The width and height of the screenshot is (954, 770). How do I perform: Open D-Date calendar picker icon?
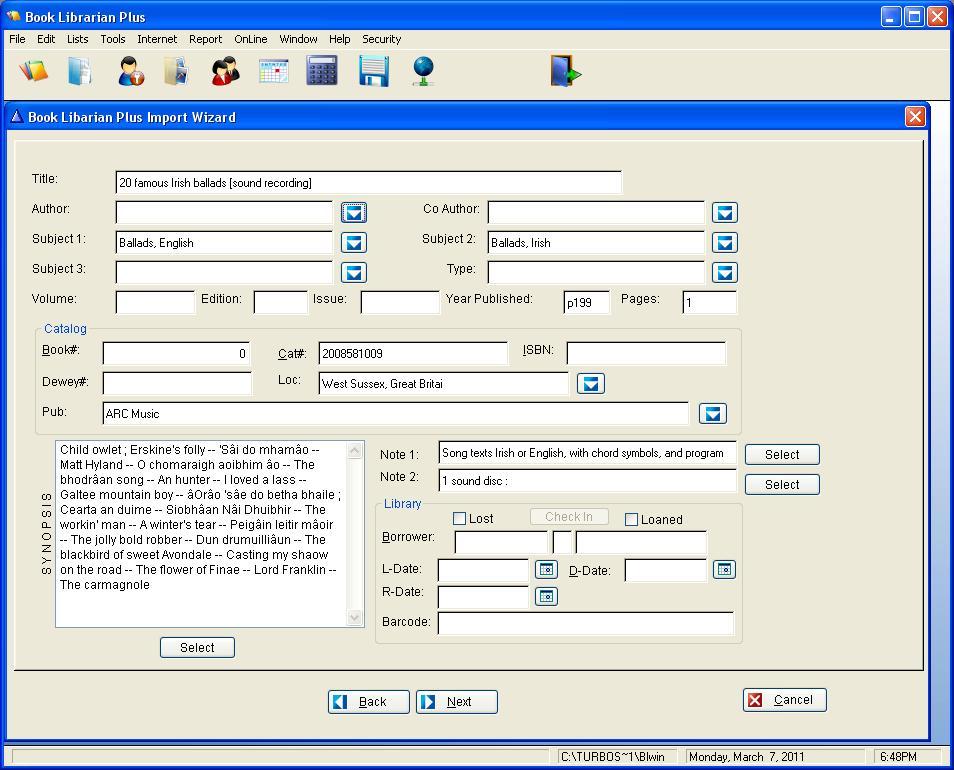pyautogui.click(x=724, y=569)
